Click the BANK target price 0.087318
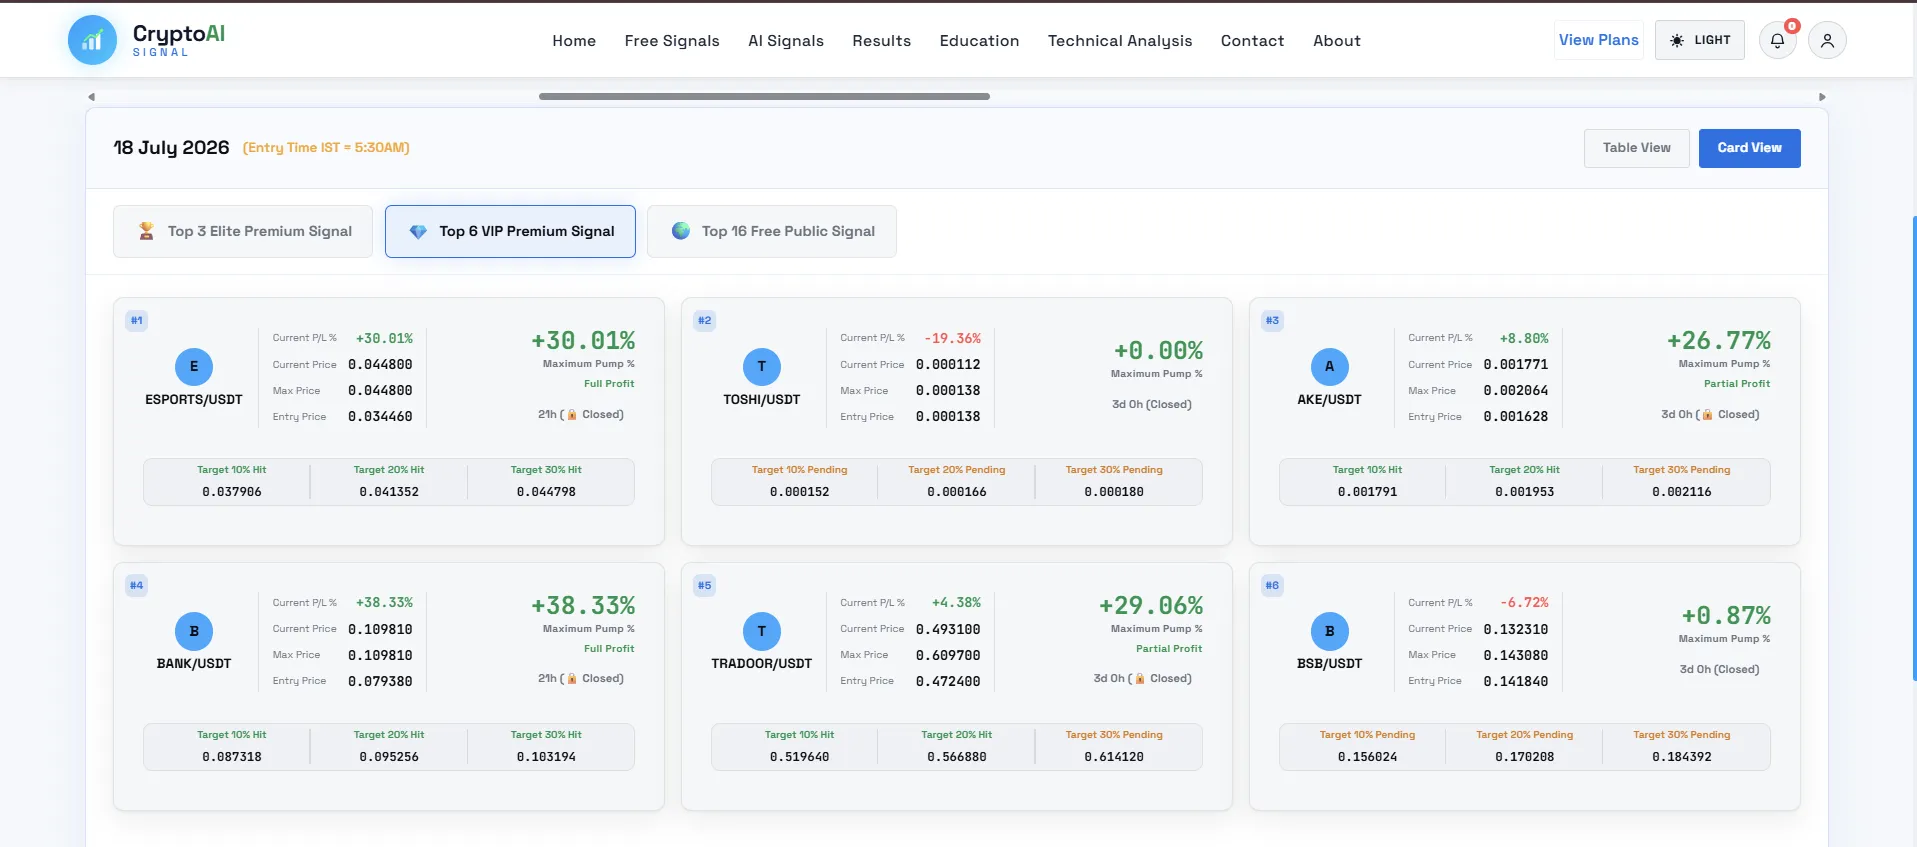This screenshot has width=1917, height=847. pos(232,757)
